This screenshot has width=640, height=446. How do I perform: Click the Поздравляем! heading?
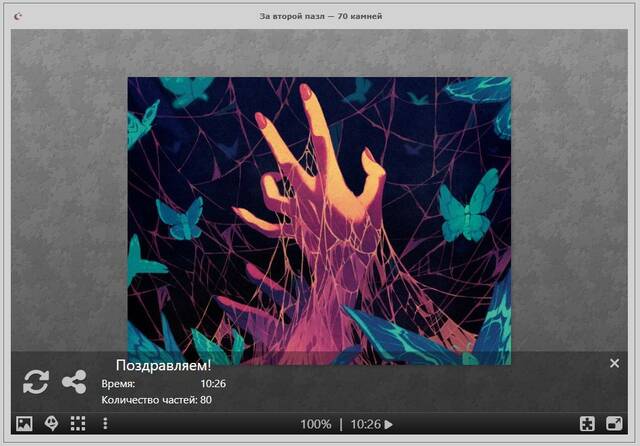click(164, 365)
